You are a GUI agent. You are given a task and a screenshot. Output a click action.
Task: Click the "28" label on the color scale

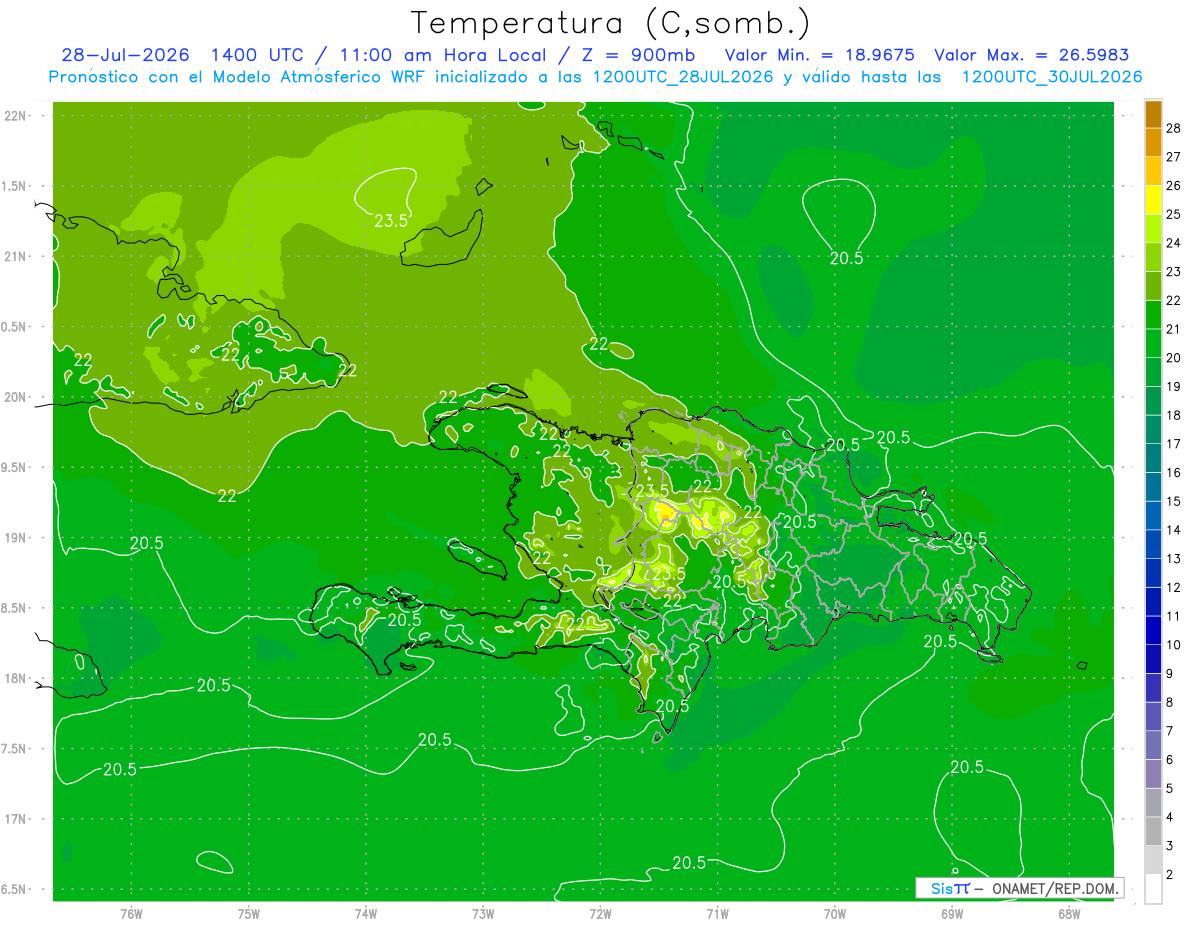(x=1174, y=128)
